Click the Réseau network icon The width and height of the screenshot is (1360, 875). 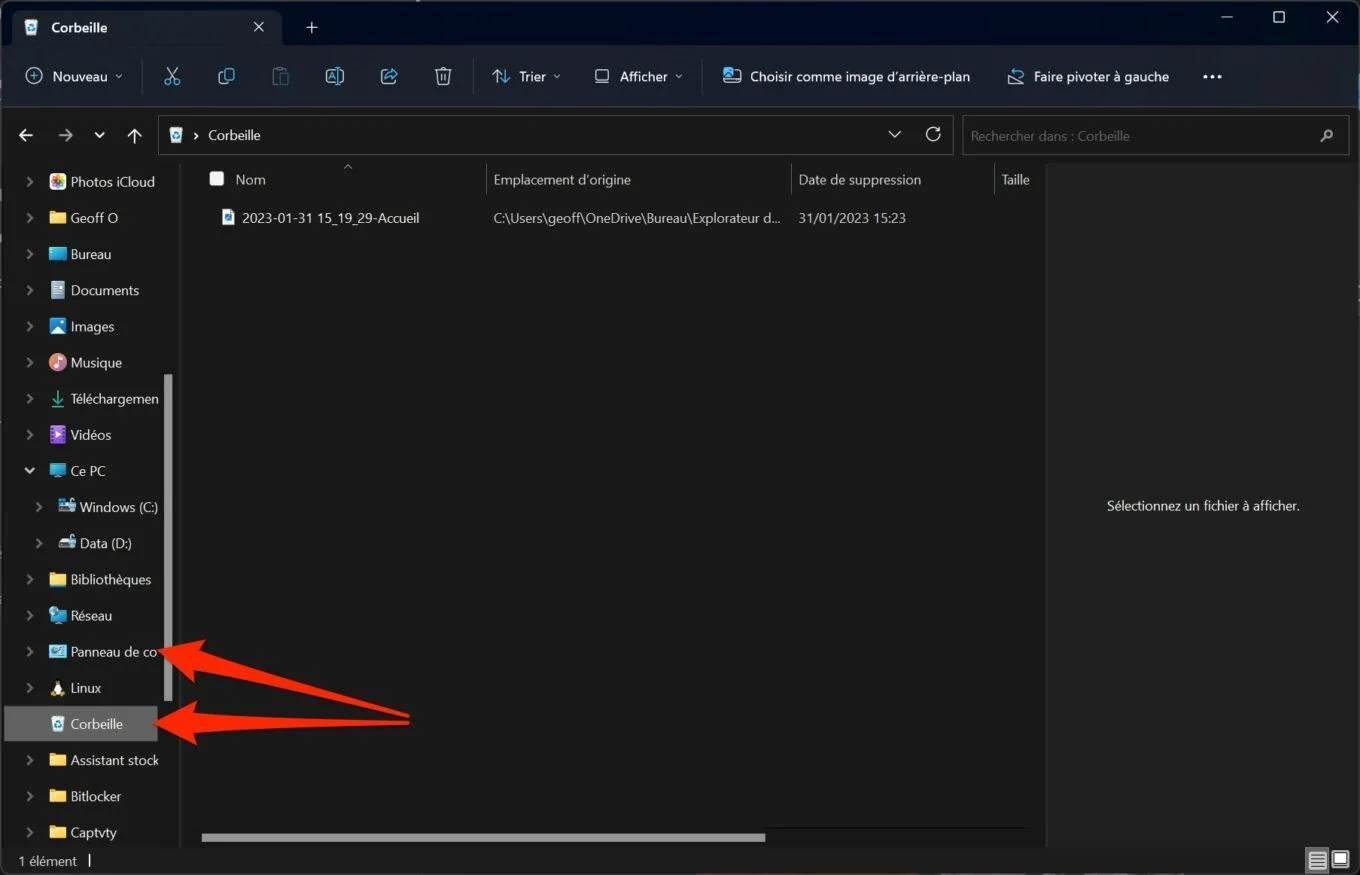tap(58, 616)
